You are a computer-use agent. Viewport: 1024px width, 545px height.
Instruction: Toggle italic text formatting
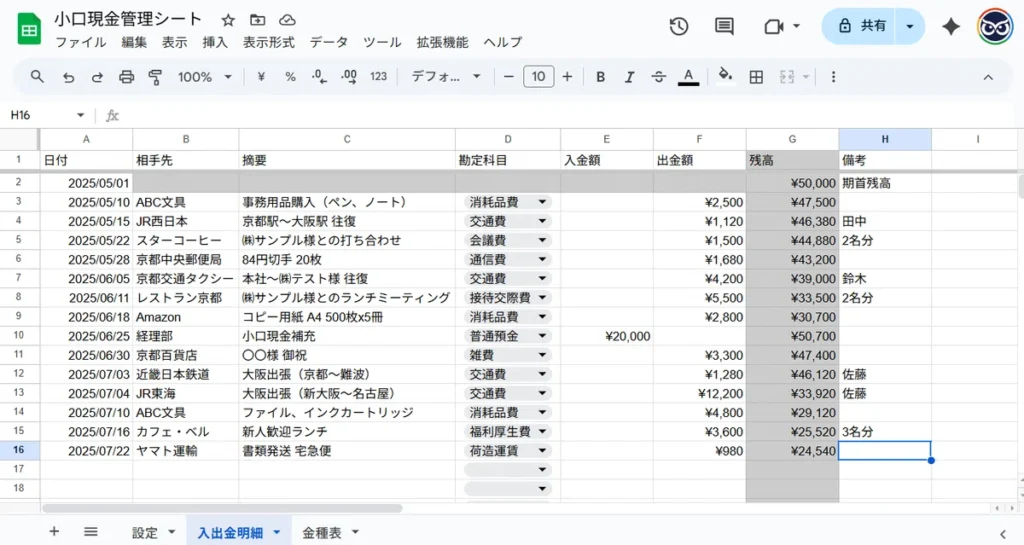coord(629,77)
